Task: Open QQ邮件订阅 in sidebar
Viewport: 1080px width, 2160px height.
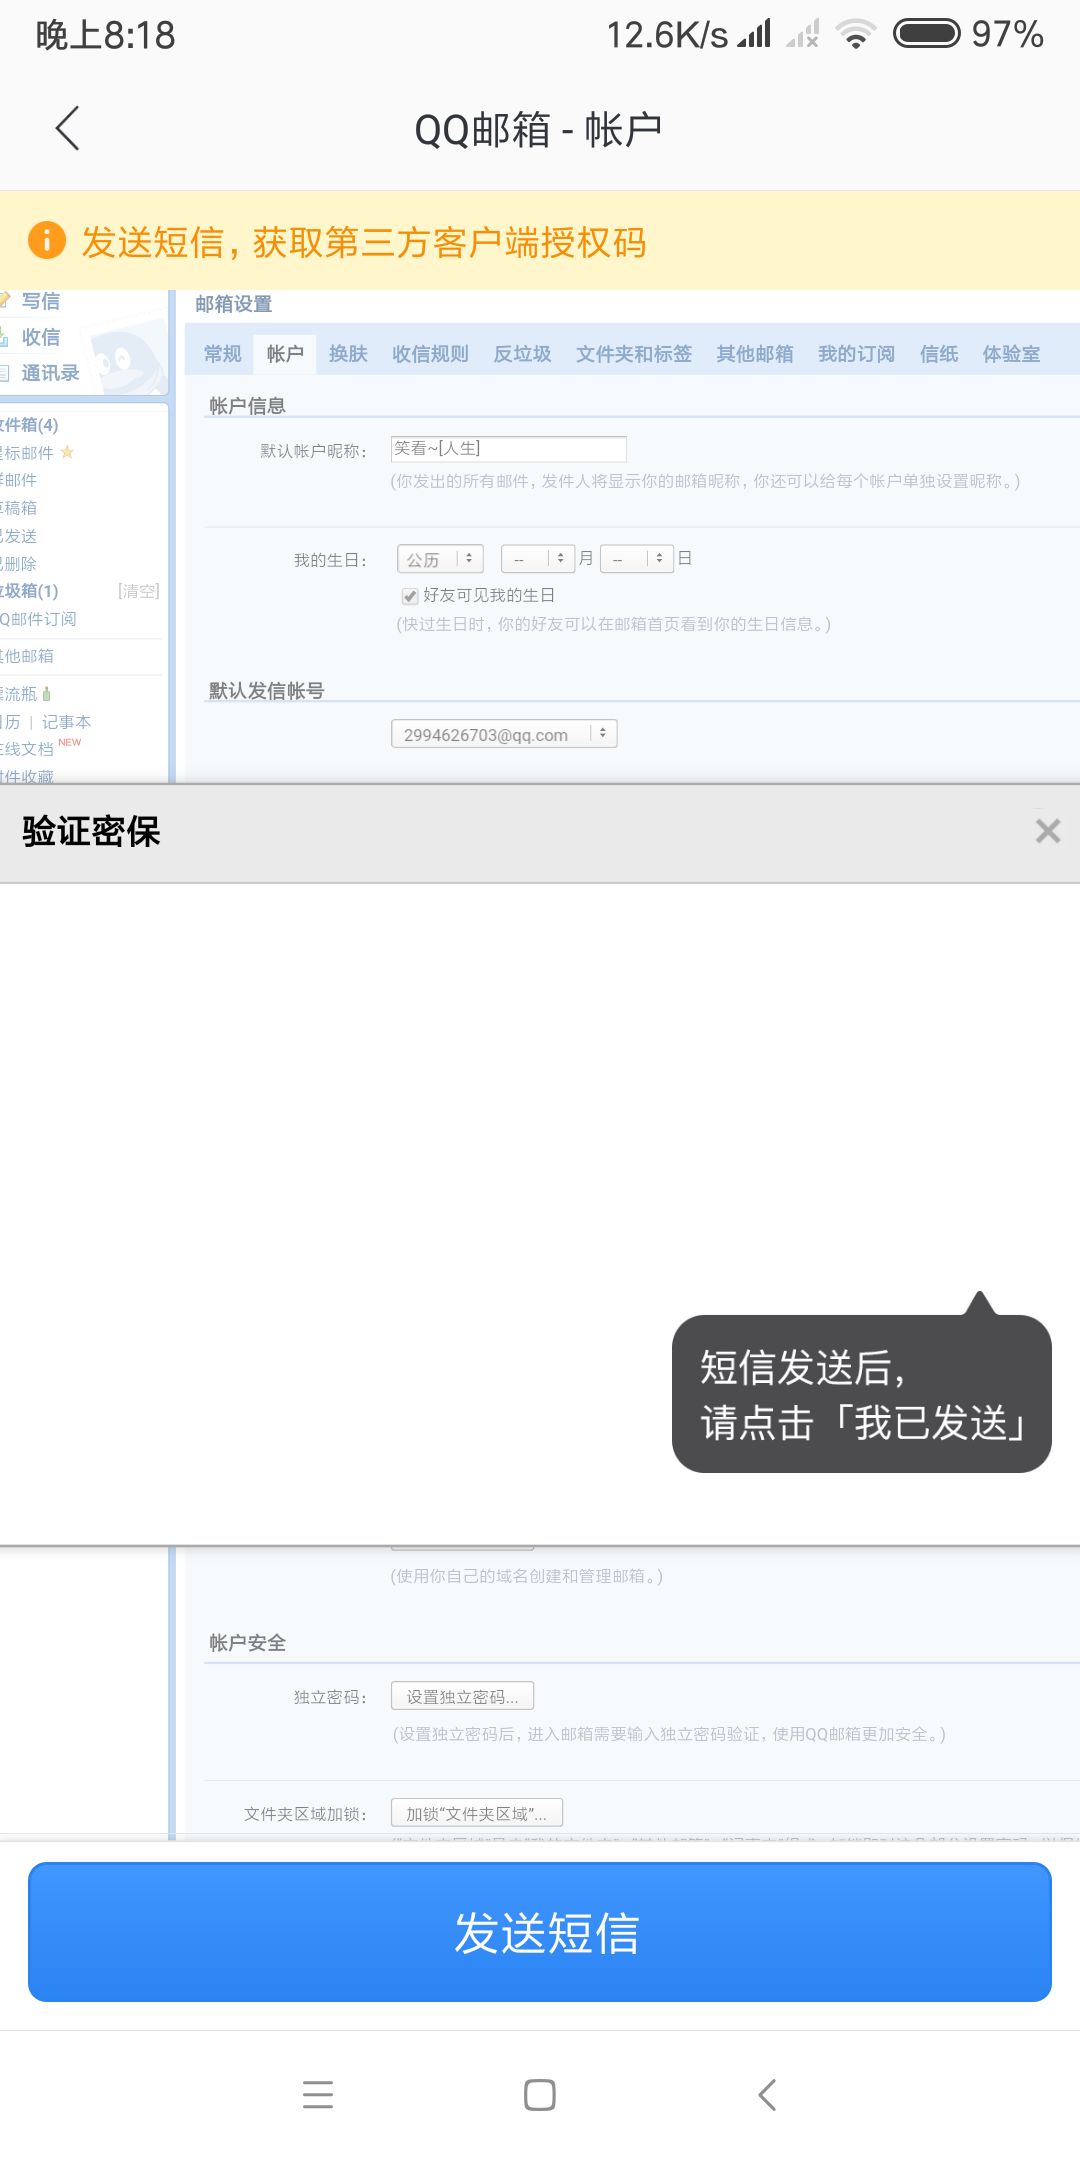Action: (x=38, y=619)
